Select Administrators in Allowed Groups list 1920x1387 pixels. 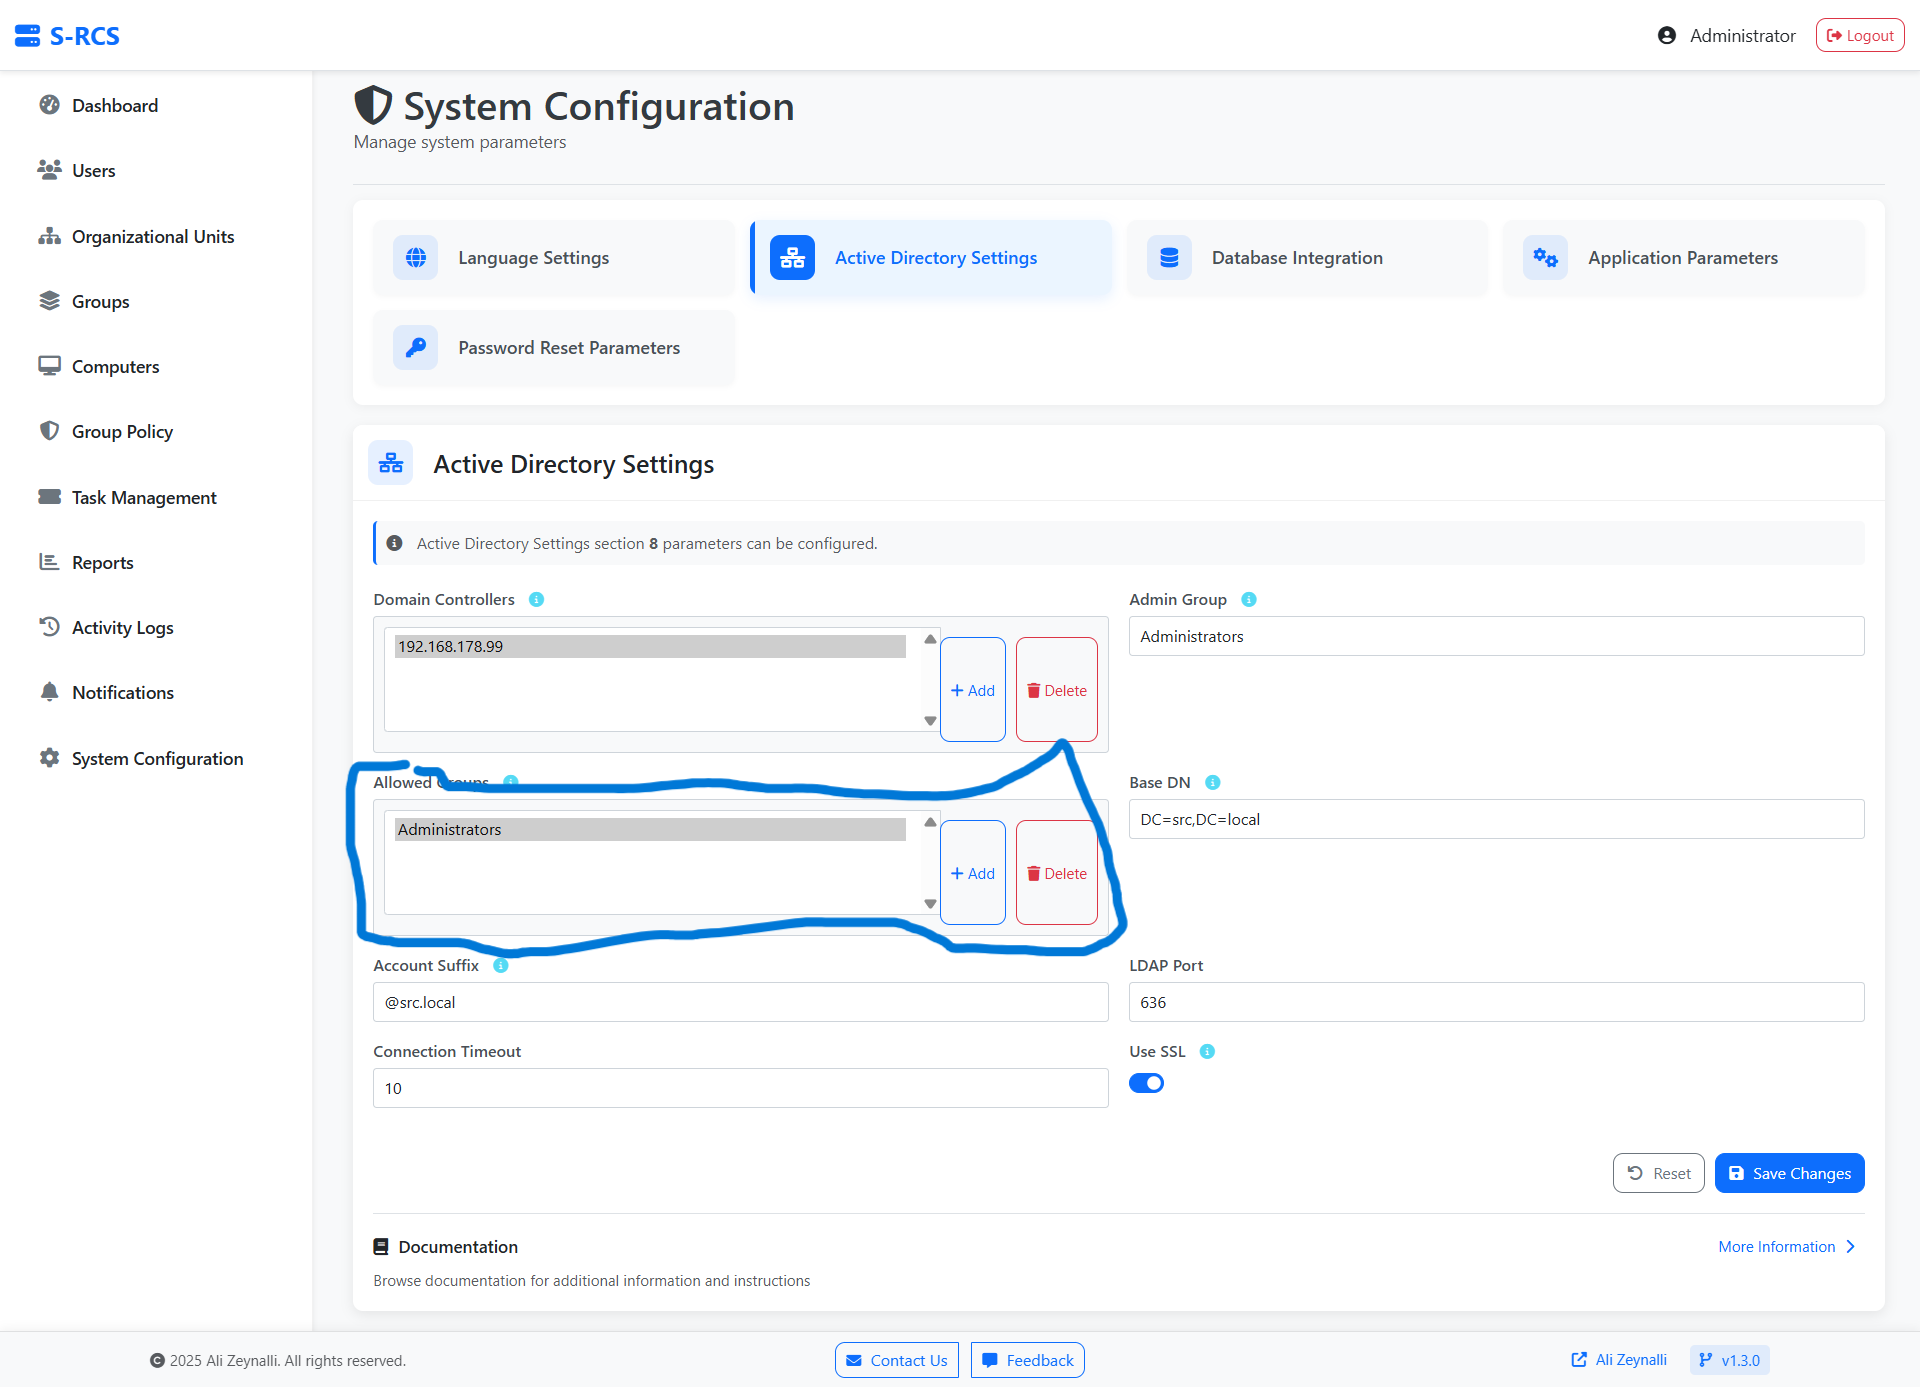click(x=650, y=829)
